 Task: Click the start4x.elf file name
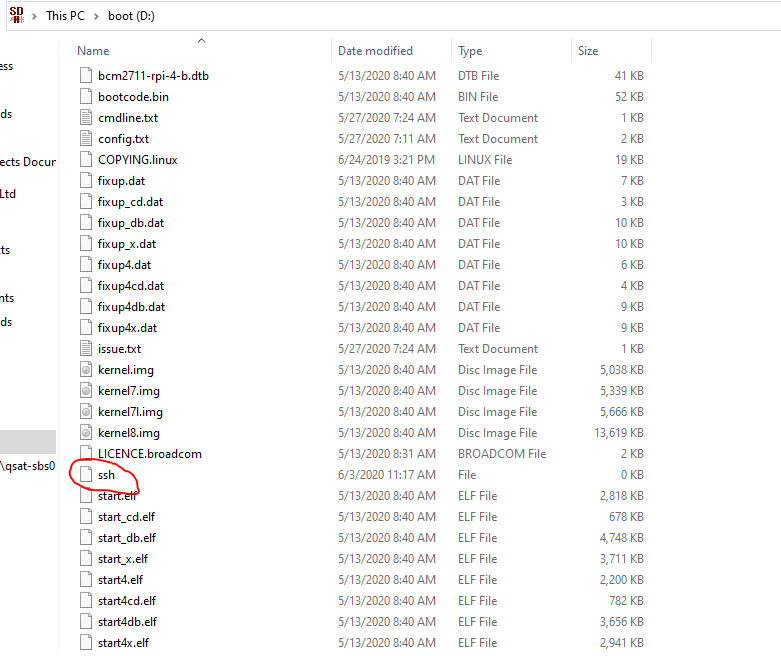tap(124, 643)
